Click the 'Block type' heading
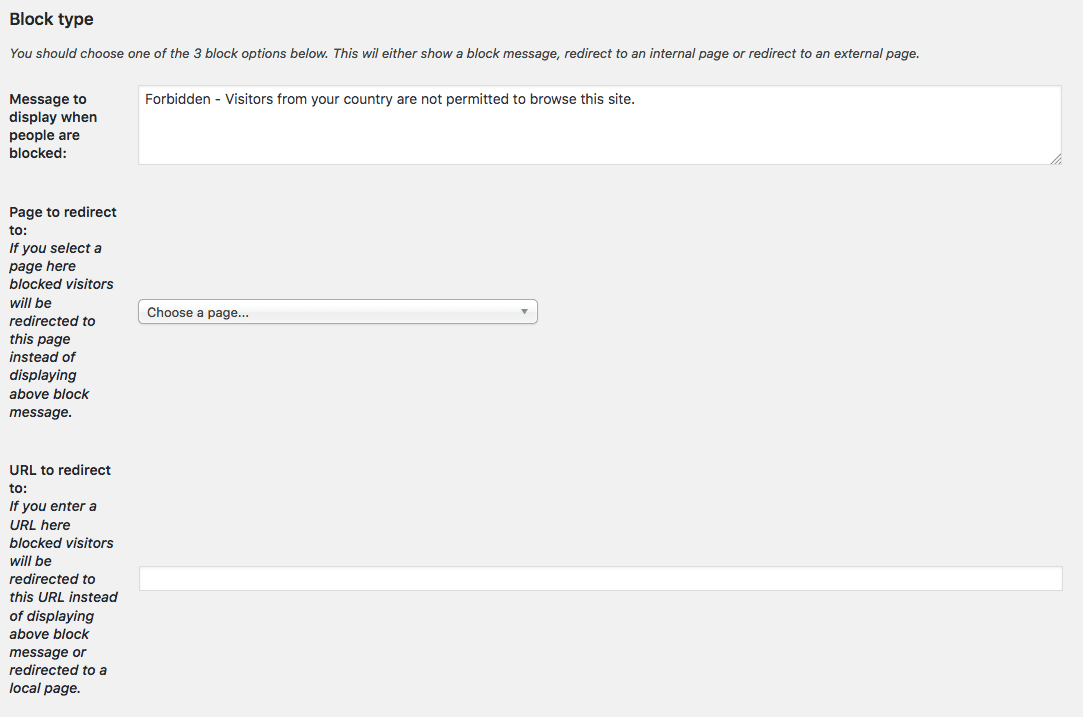This screenshot has height=717, width=1083. tap(52, 19)
